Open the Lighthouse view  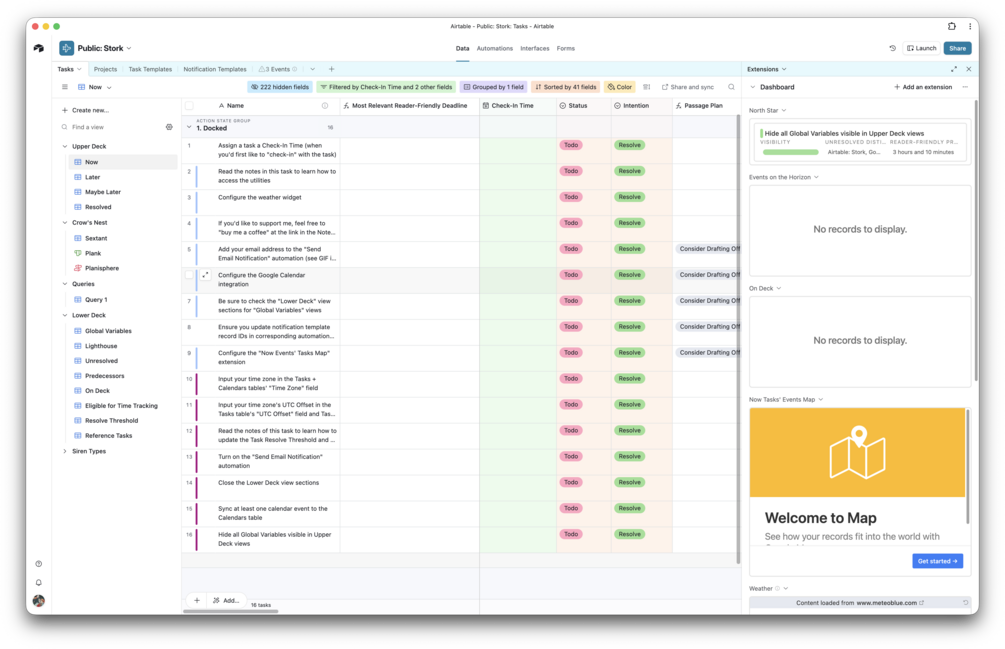(101, 346)
